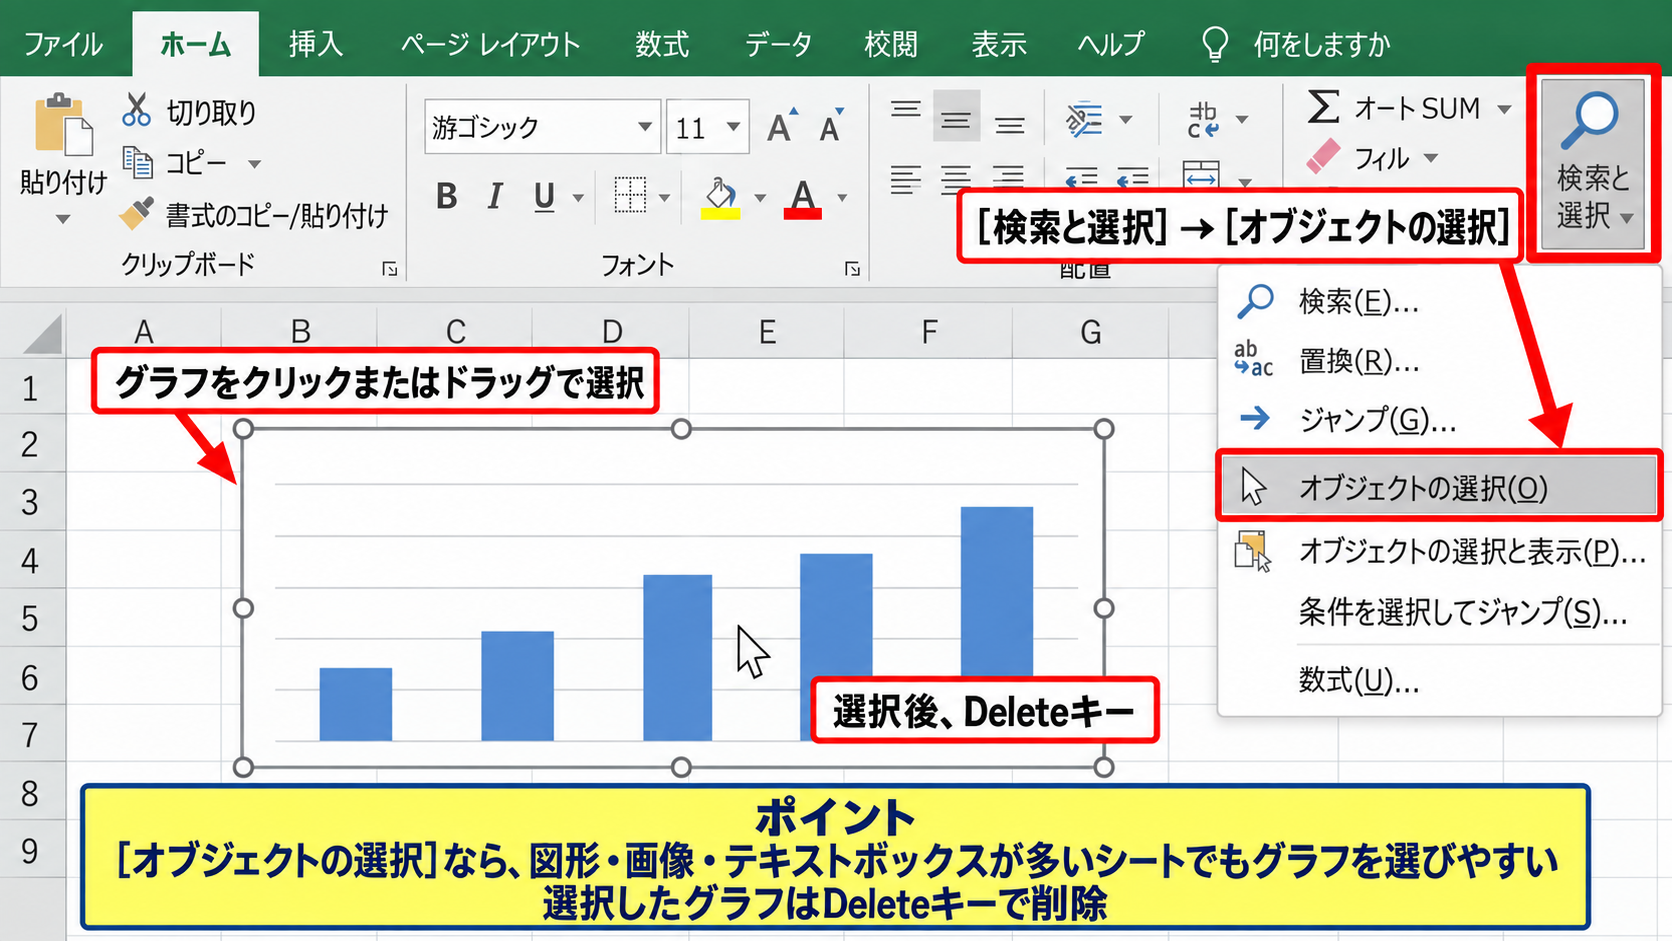This screenshot has width=1672, height=941.
Task: Switch to the ページ レイアウト tab
Action: click(490, 44)
